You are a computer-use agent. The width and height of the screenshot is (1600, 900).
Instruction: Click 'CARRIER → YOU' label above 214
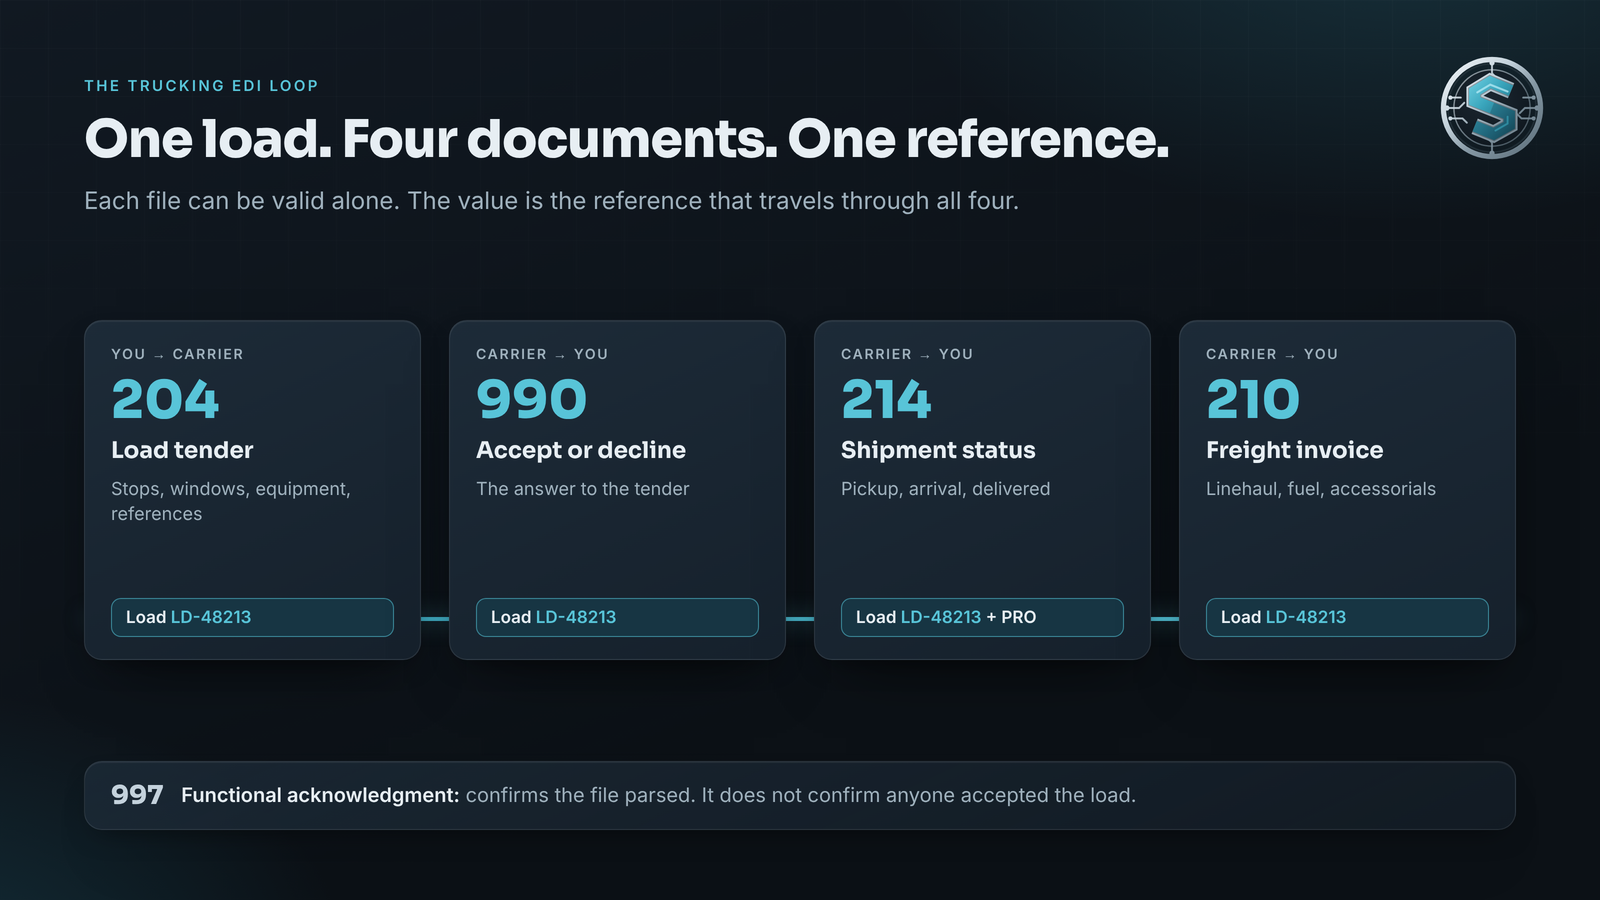pos(907,354)
